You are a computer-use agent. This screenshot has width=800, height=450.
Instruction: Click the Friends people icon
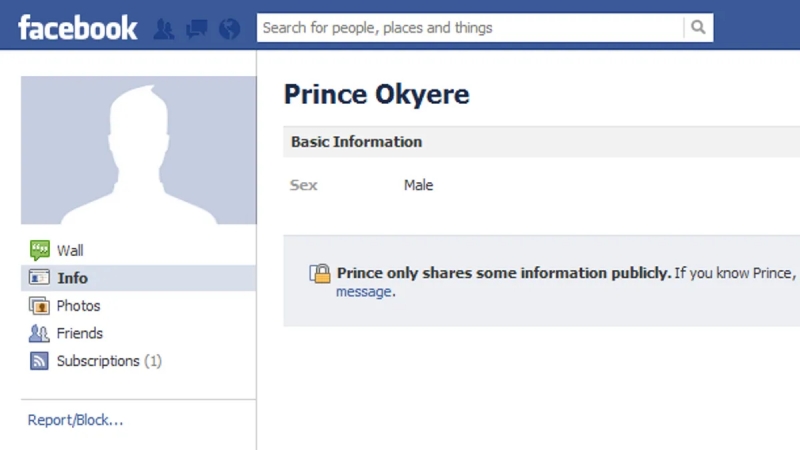39,333
